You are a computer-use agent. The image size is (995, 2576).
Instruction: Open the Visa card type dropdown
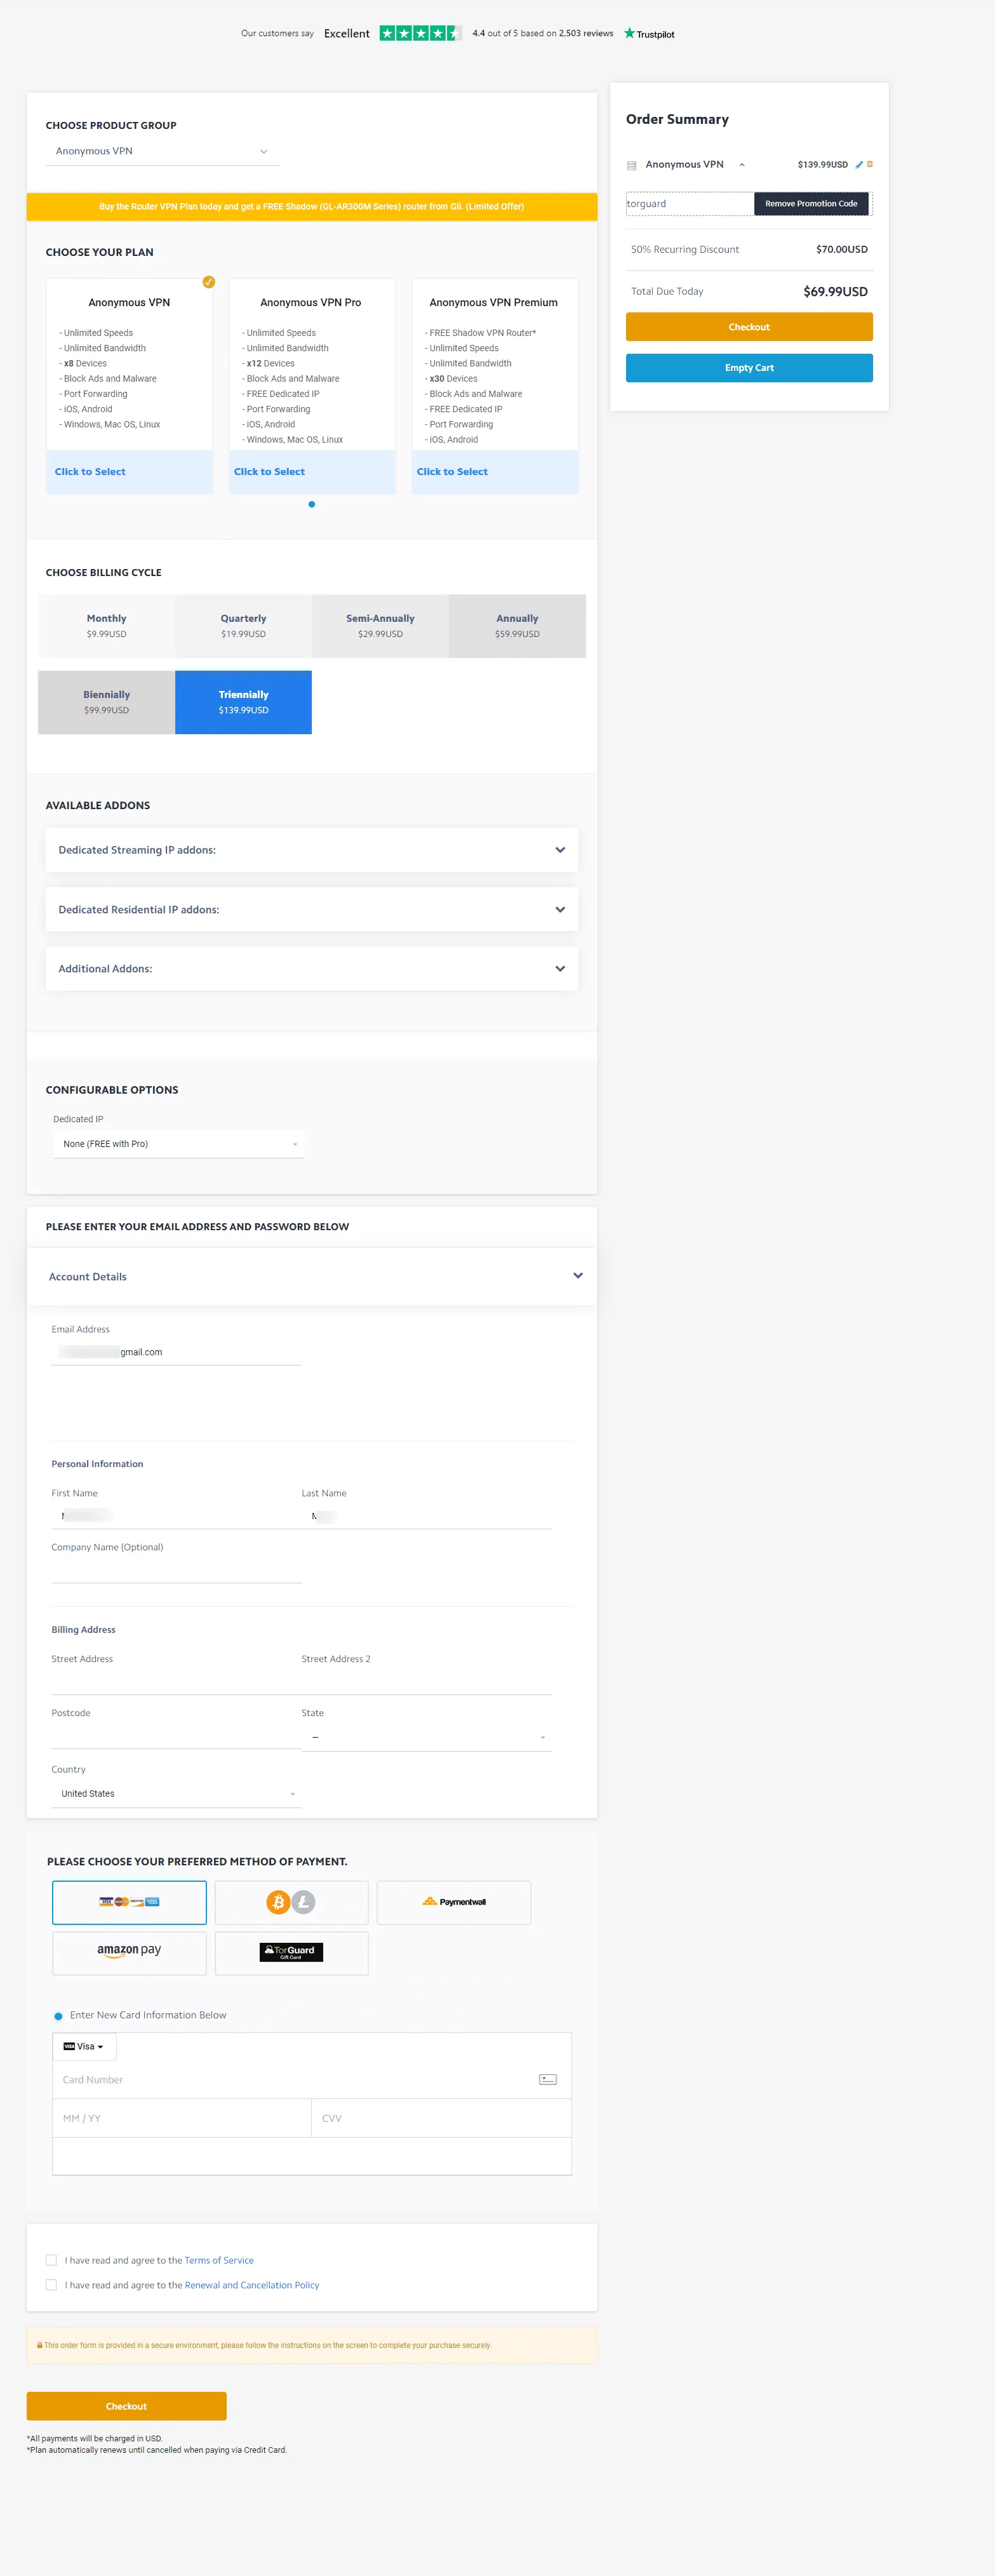coord(84,2046)
